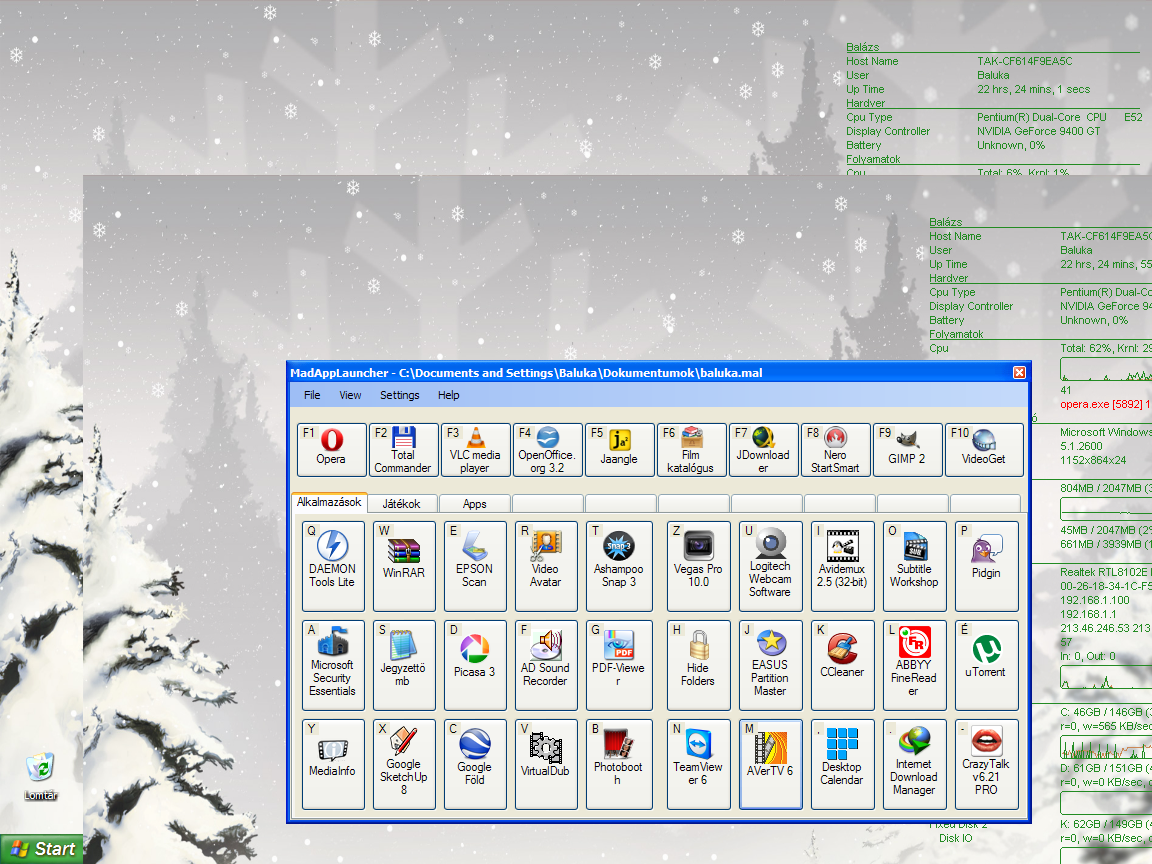The width and height of the screenshot is (1152, 864).
Task: Launch AVerTV 6
Action: [x=771, y=764]
